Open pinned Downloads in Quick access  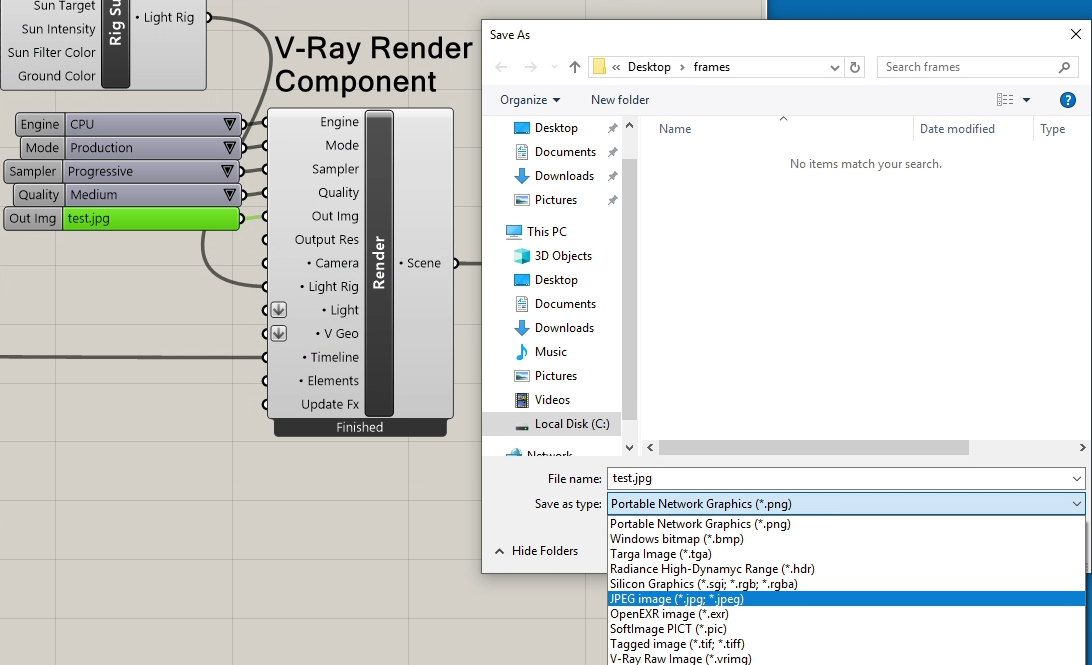pos(564,176)
